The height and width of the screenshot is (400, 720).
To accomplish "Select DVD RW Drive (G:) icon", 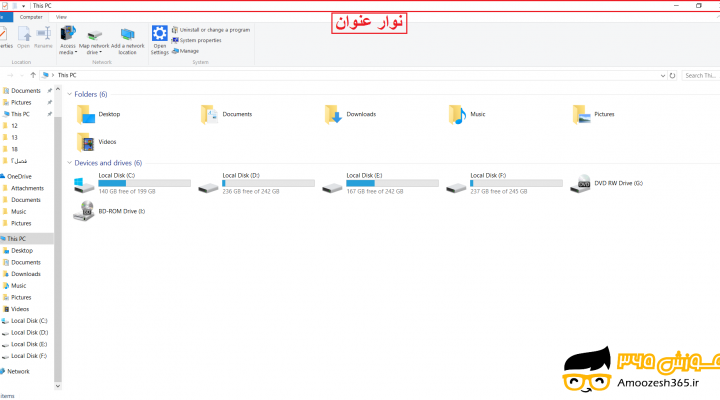I will coord(580,183).
